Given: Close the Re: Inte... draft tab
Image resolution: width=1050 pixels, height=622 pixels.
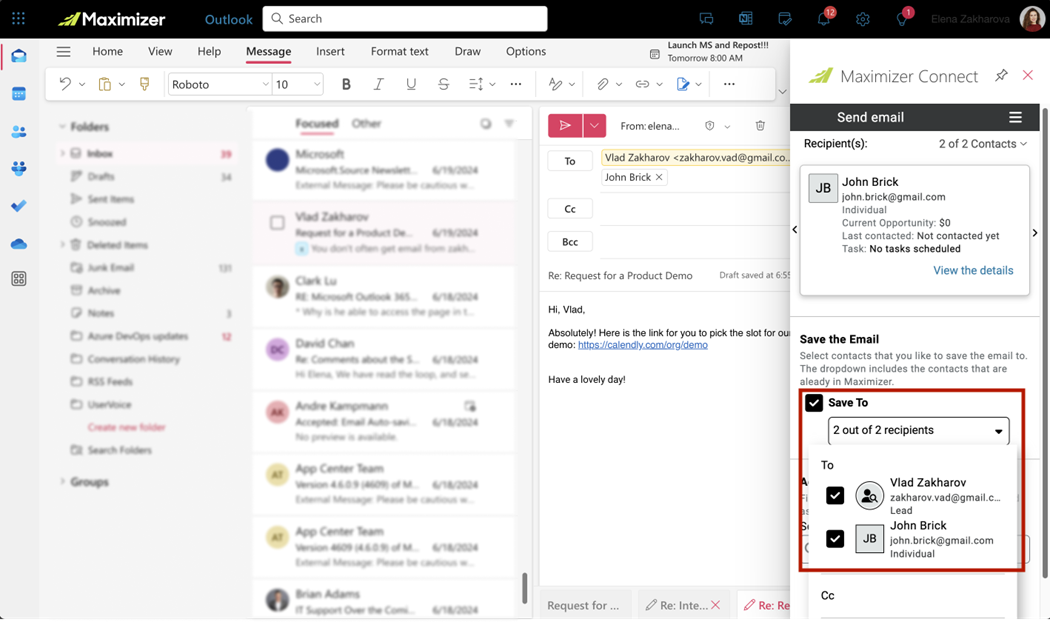Looking at the screenshot, I should click(715, 605).
